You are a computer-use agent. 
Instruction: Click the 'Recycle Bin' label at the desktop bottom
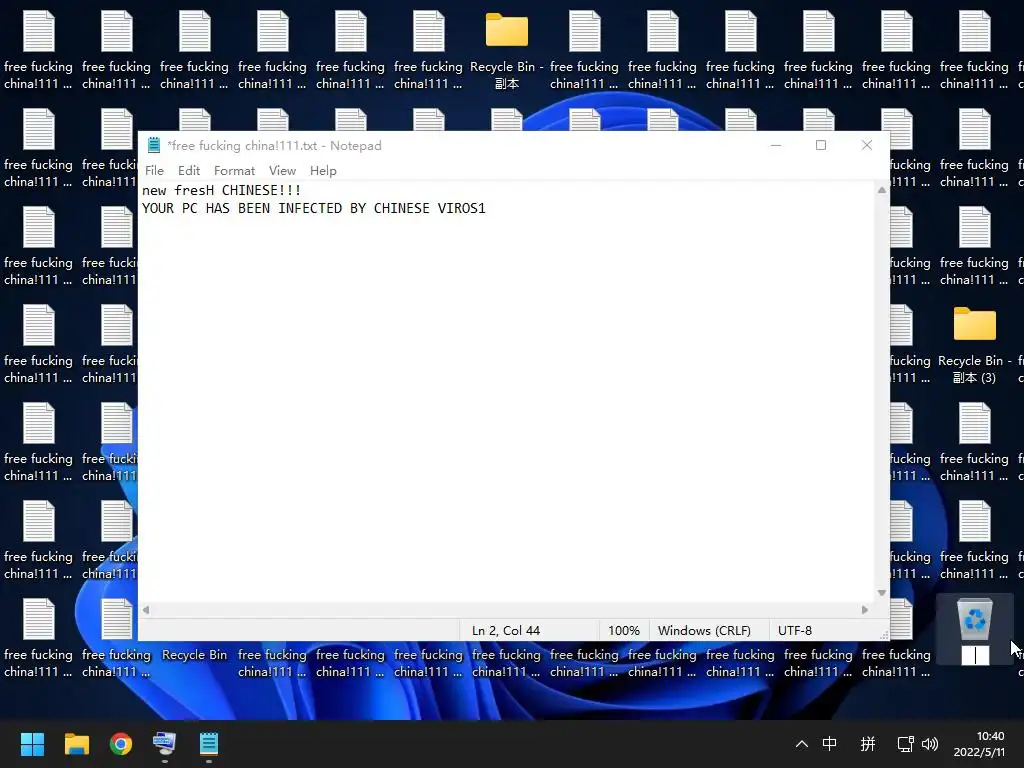pyautogui.click(x=195, y=654)
